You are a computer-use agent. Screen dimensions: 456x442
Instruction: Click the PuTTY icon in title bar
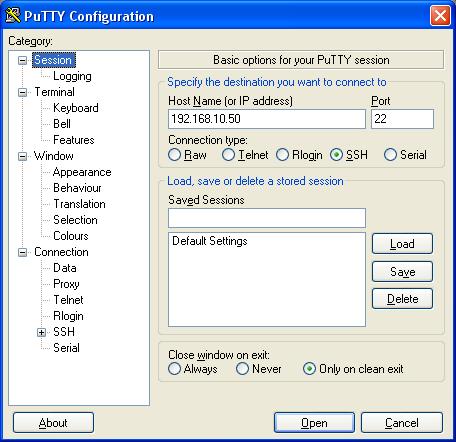coord(13,15)
